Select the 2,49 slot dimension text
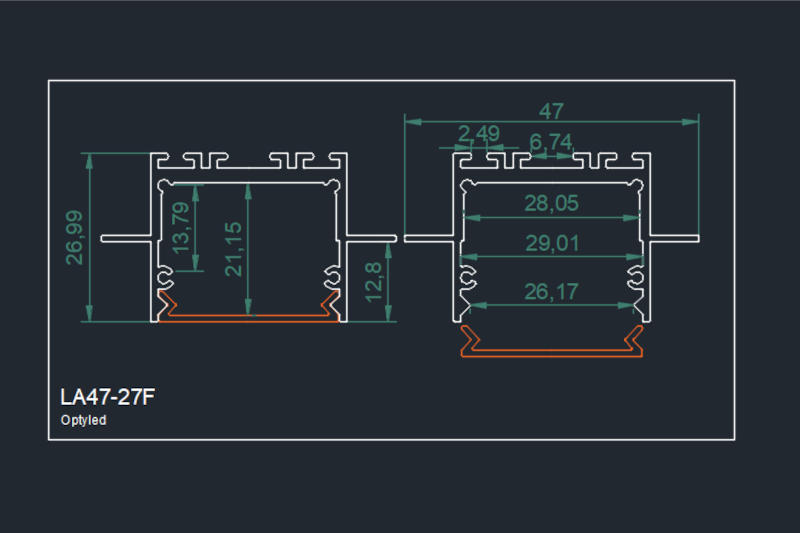The height and width of the screenshot is (533, 800). (x=478, y=135)
